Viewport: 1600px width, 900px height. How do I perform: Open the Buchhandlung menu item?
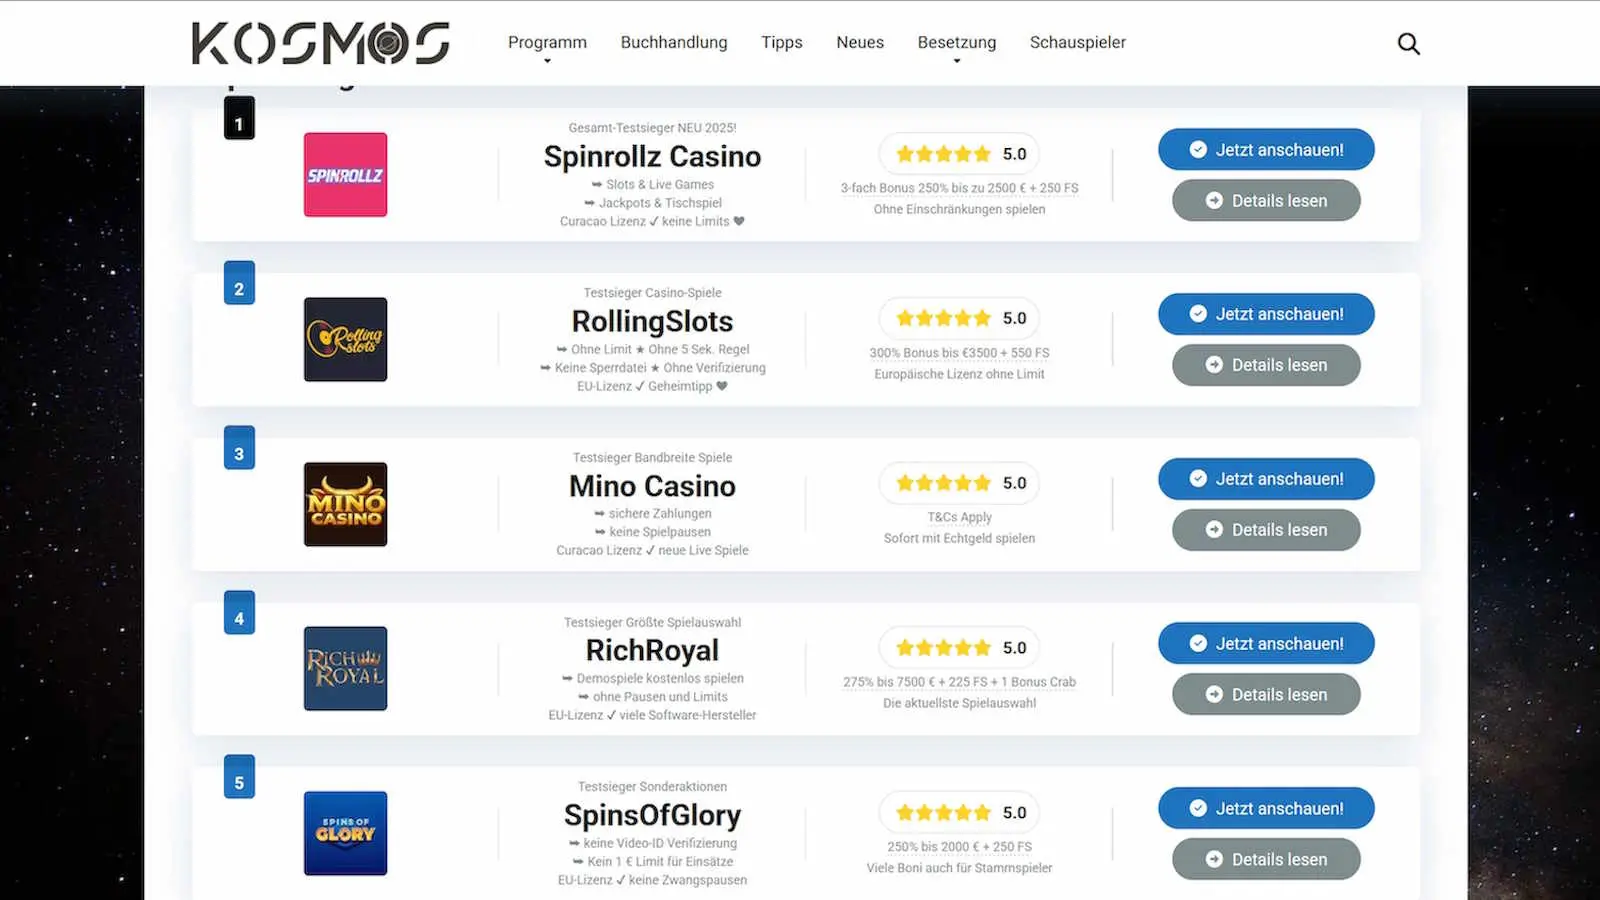[x=674, y=42]
